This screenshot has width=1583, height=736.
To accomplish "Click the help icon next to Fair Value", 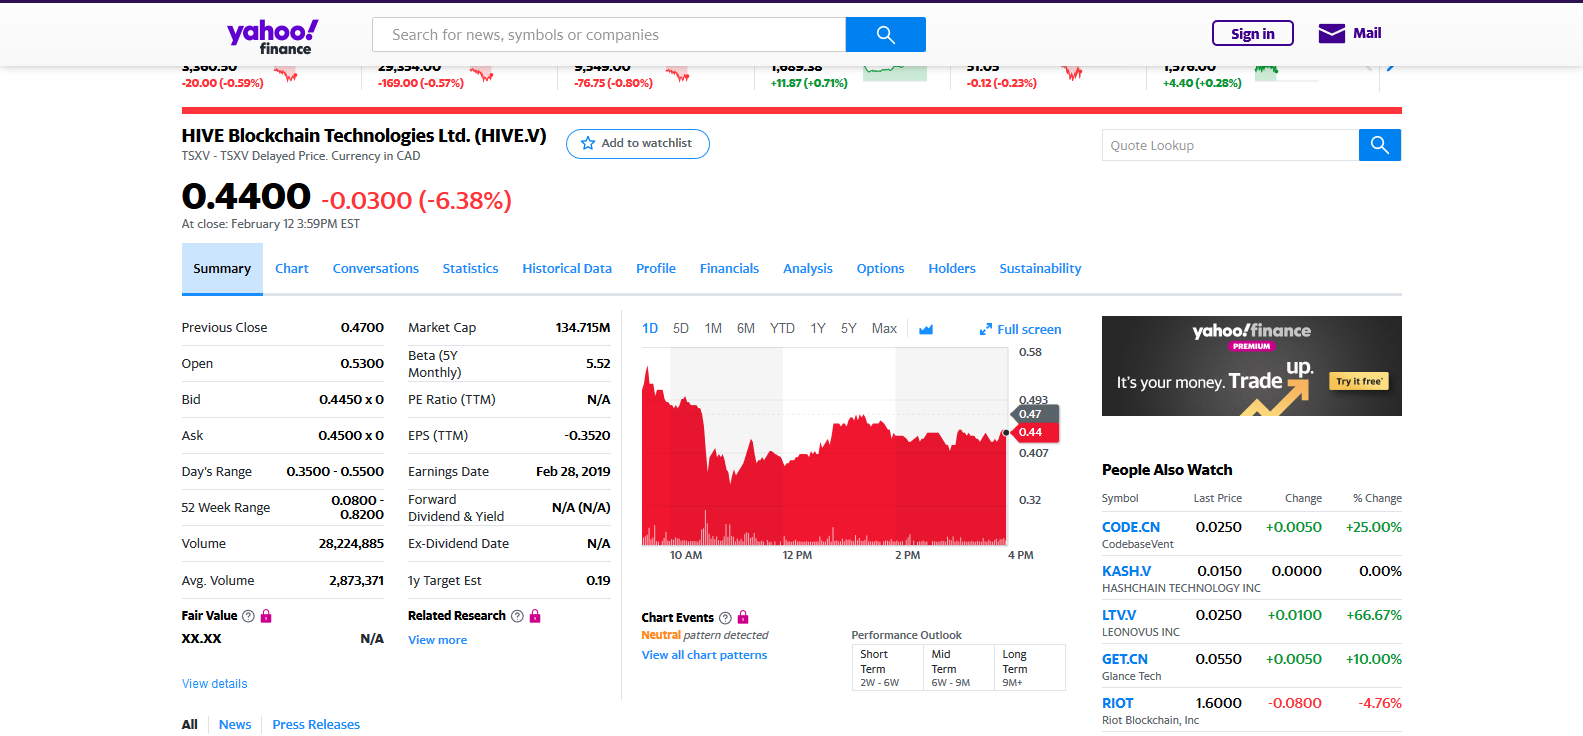I will coord(248,616).
